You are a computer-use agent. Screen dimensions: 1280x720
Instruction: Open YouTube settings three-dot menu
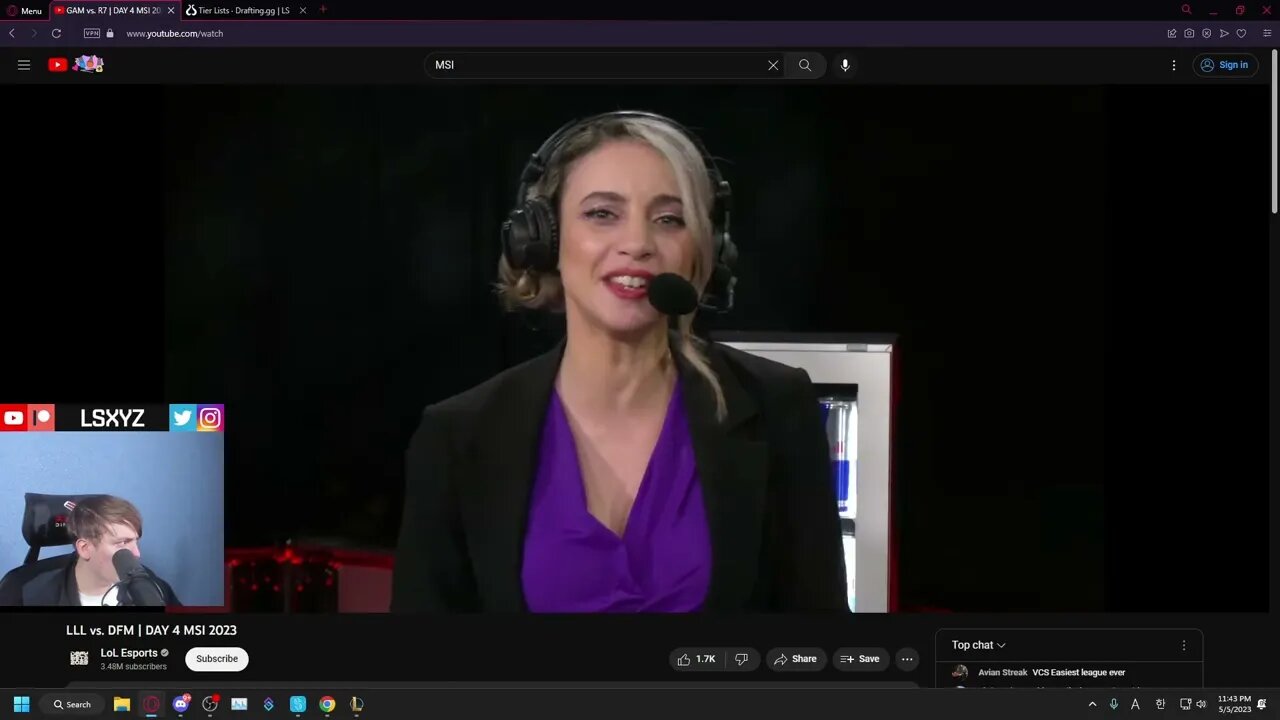coord(1174,65)
